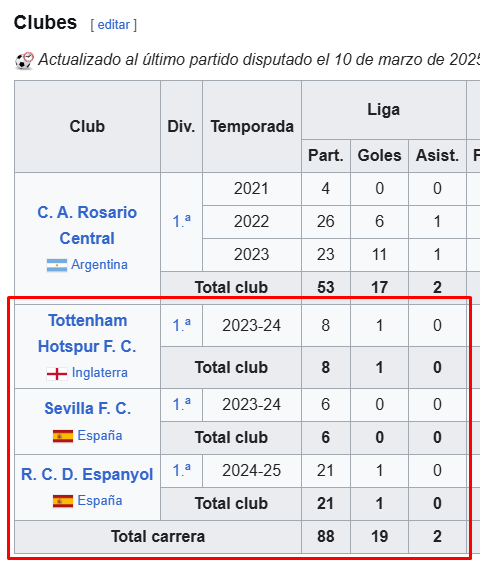Viewport: 480px width, 570px height.
Task: Click the Inglaterra country link
Action: [x=100, y=373]
